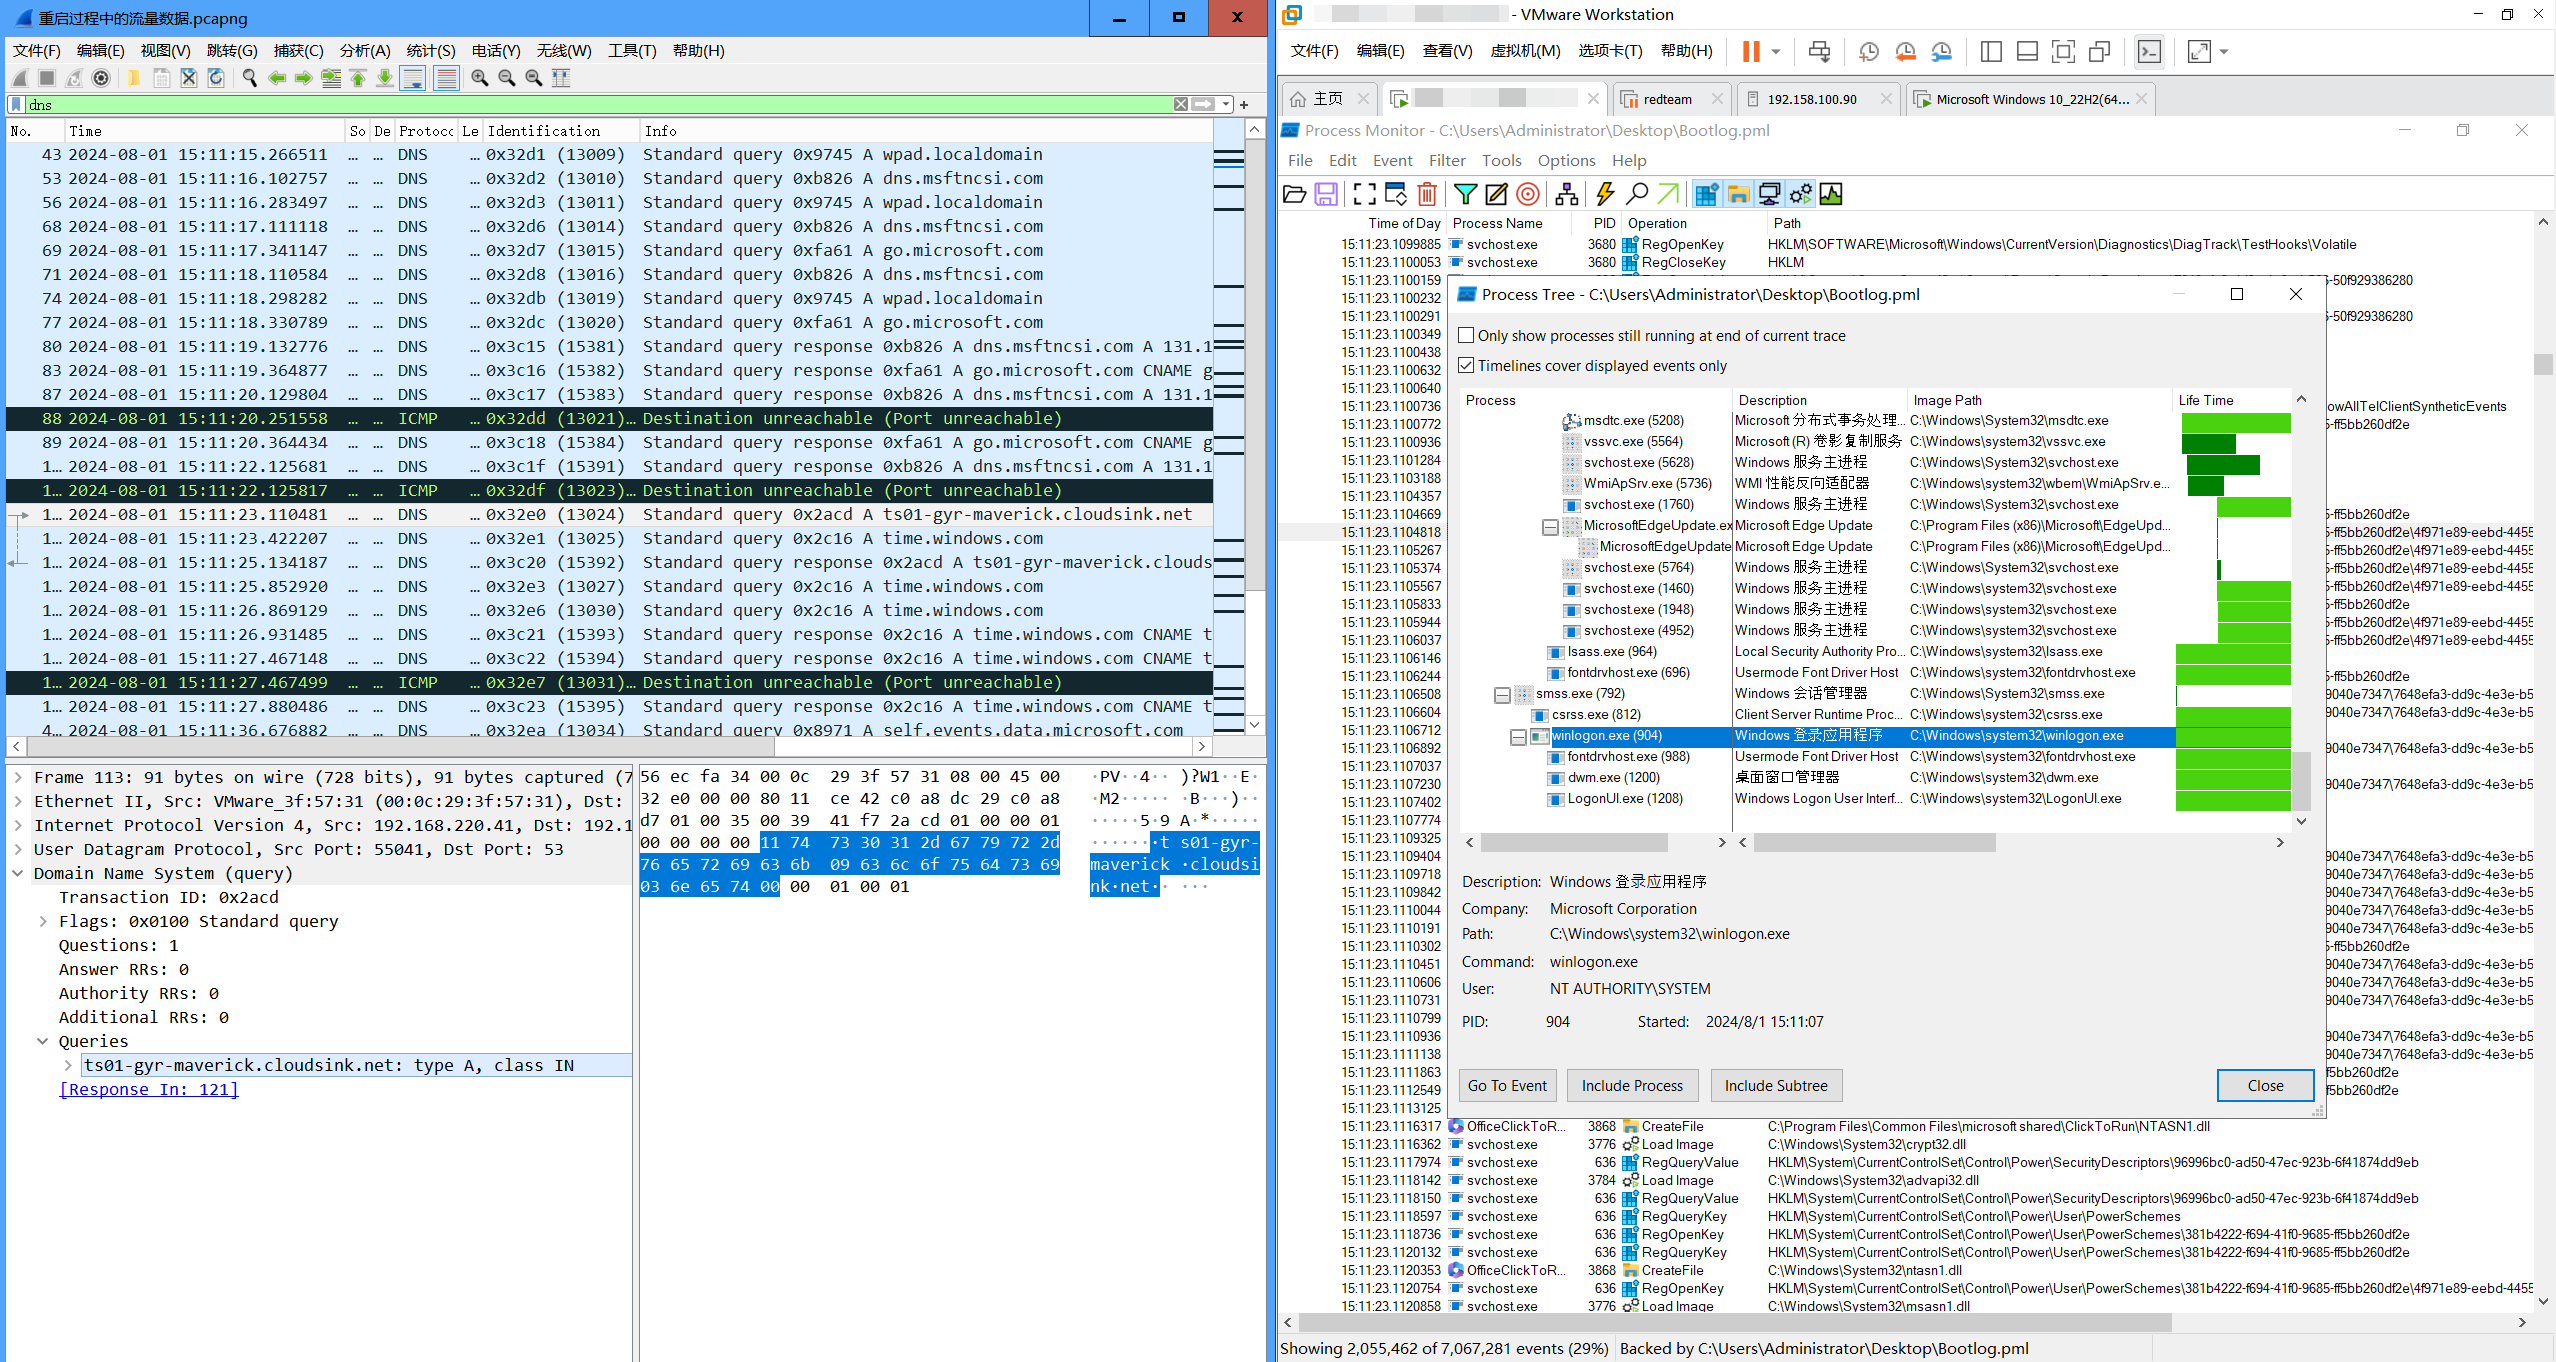Toggle Show Process and Thread Activity icon
Screen dimensions: 2556x1362
[1800, 194]
